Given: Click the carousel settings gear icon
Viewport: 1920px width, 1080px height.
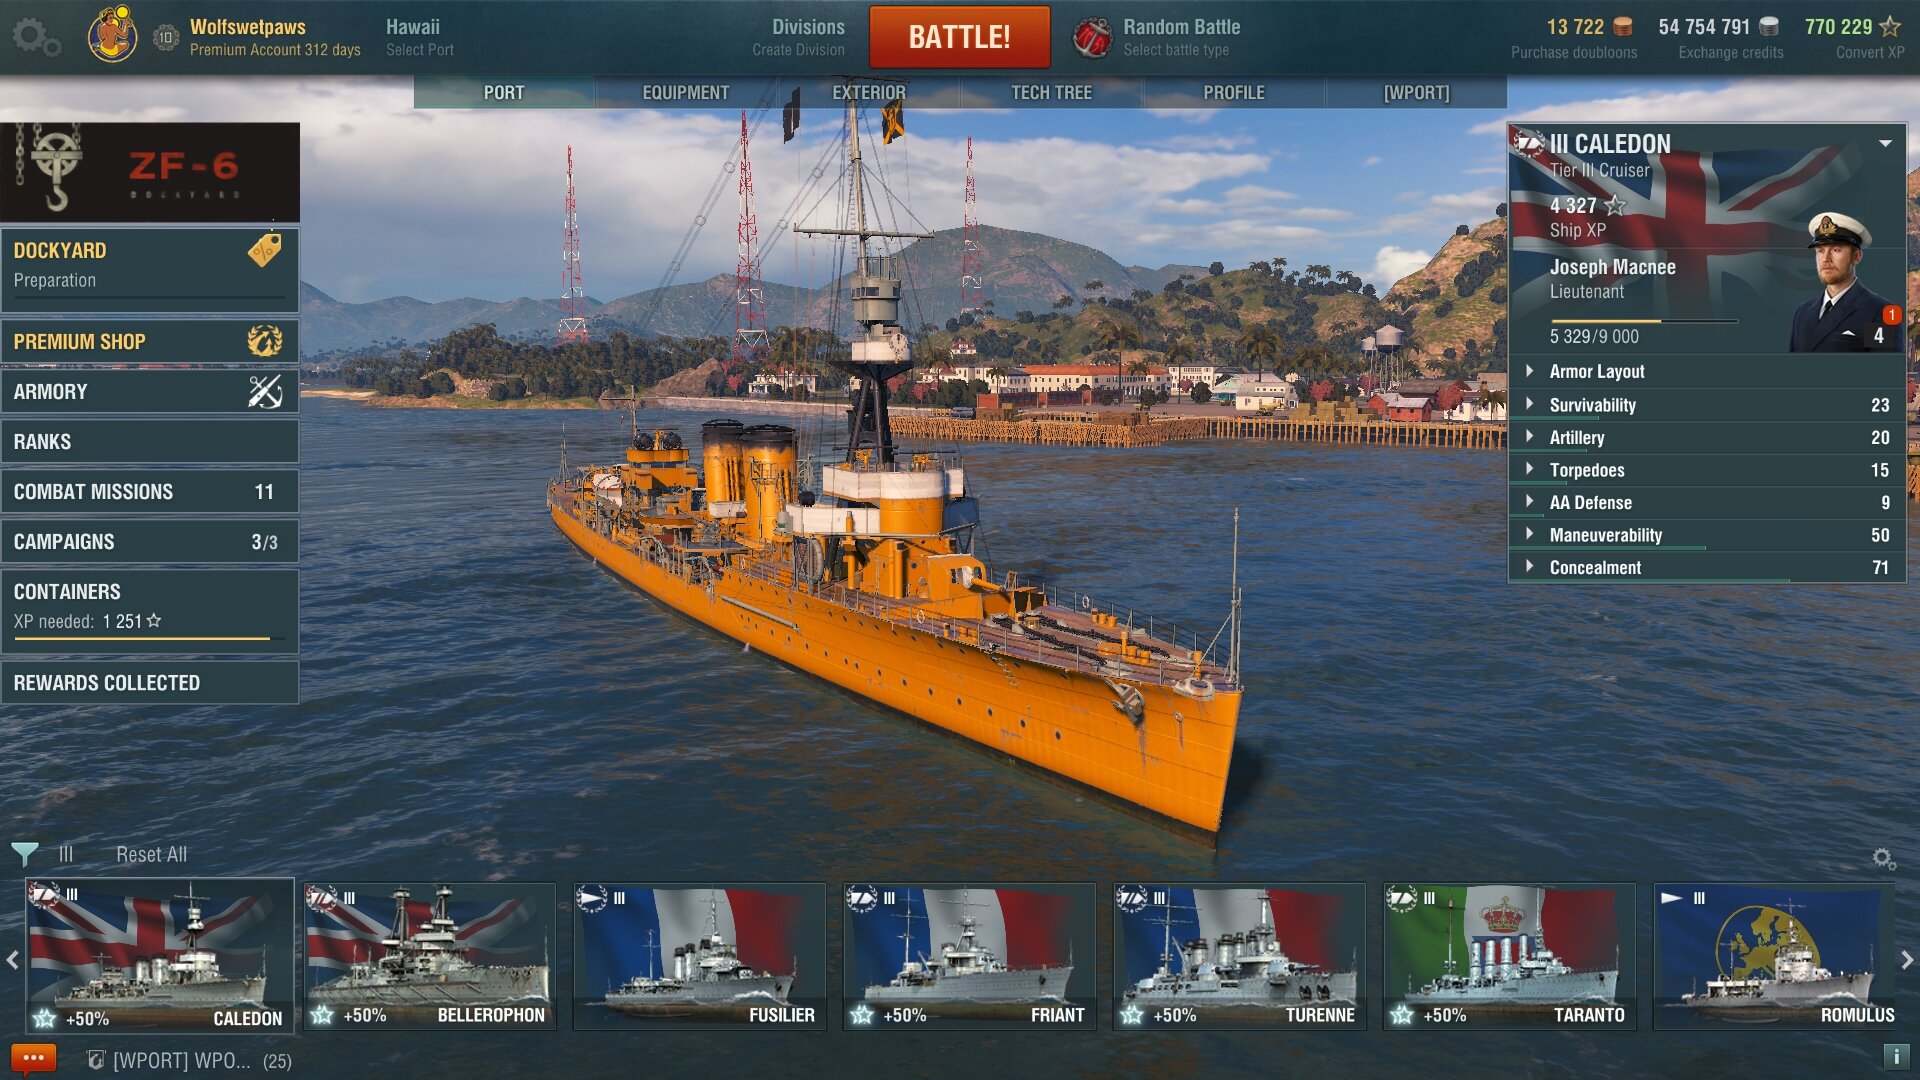Looking at the screenshot, I should click(1883, 859).
